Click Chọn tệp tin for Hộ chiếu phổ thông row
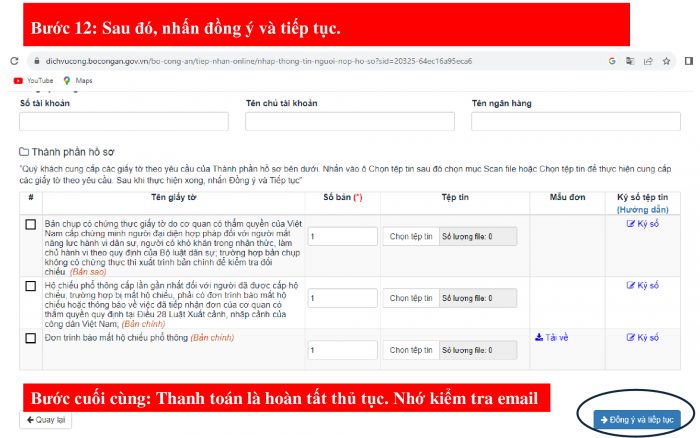Screen dimensions: 700x438 pos(411,298)
